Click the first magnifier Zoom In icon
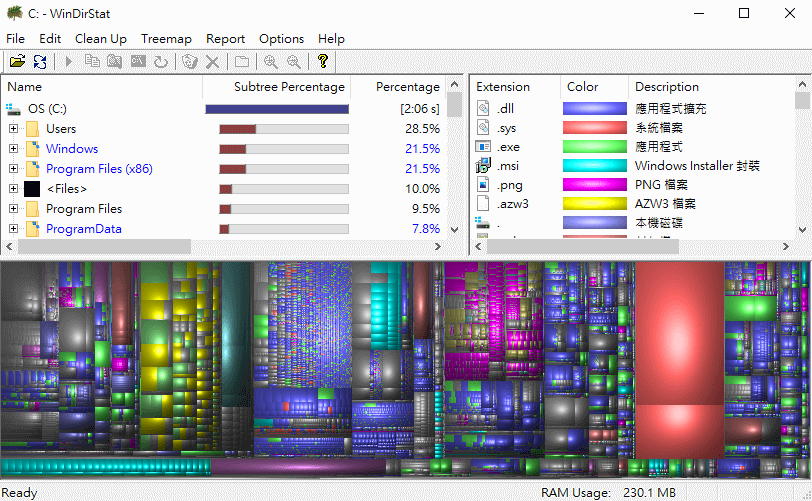The height and width of the screenshot is (501, 812). 270,62
